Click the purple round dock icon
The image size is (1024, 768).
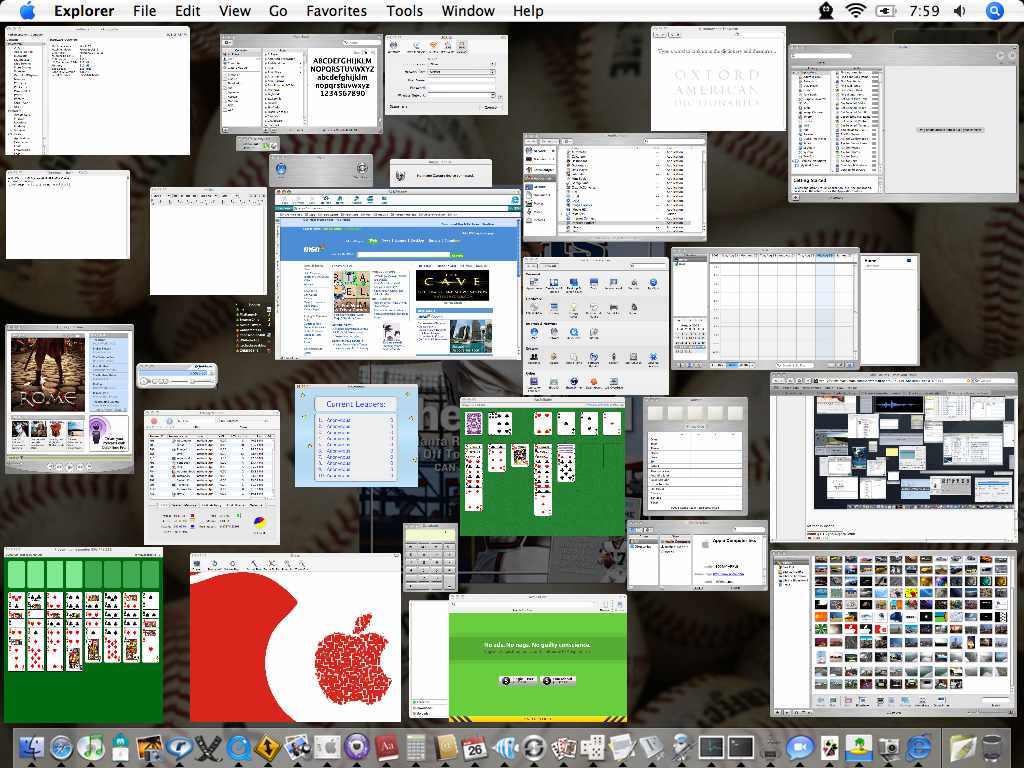(357, 747)
